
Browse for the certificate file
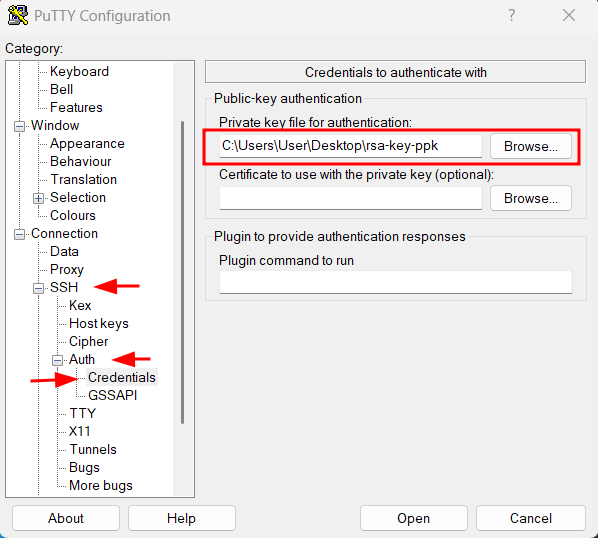[x=530, y=198]
